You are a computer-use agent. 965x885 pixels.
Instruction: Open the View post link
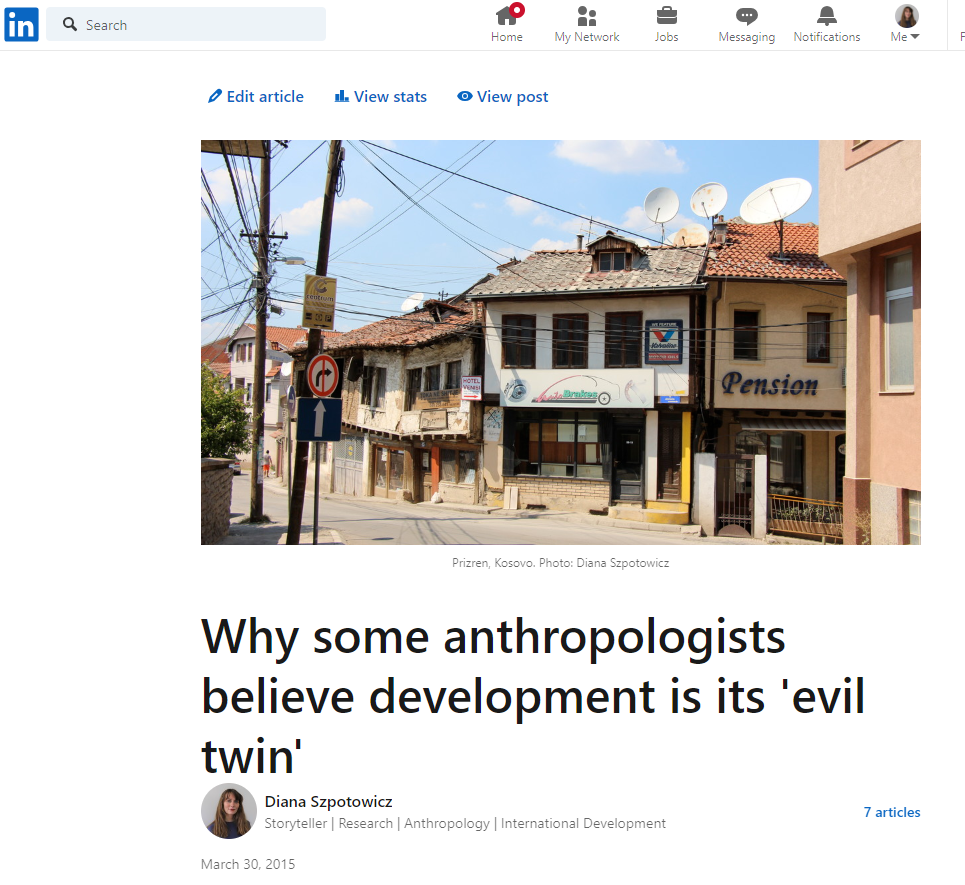pos(503,97)
